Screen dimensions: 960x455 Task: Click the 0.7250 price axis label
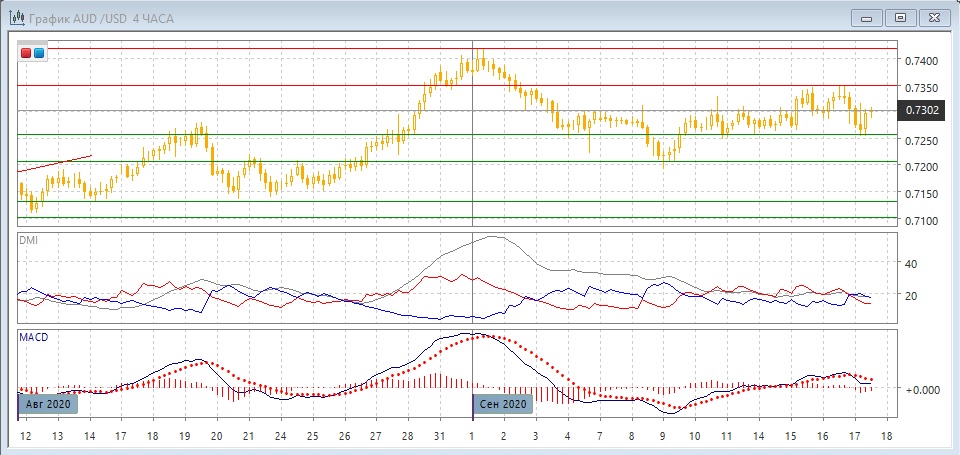[922, 140]
